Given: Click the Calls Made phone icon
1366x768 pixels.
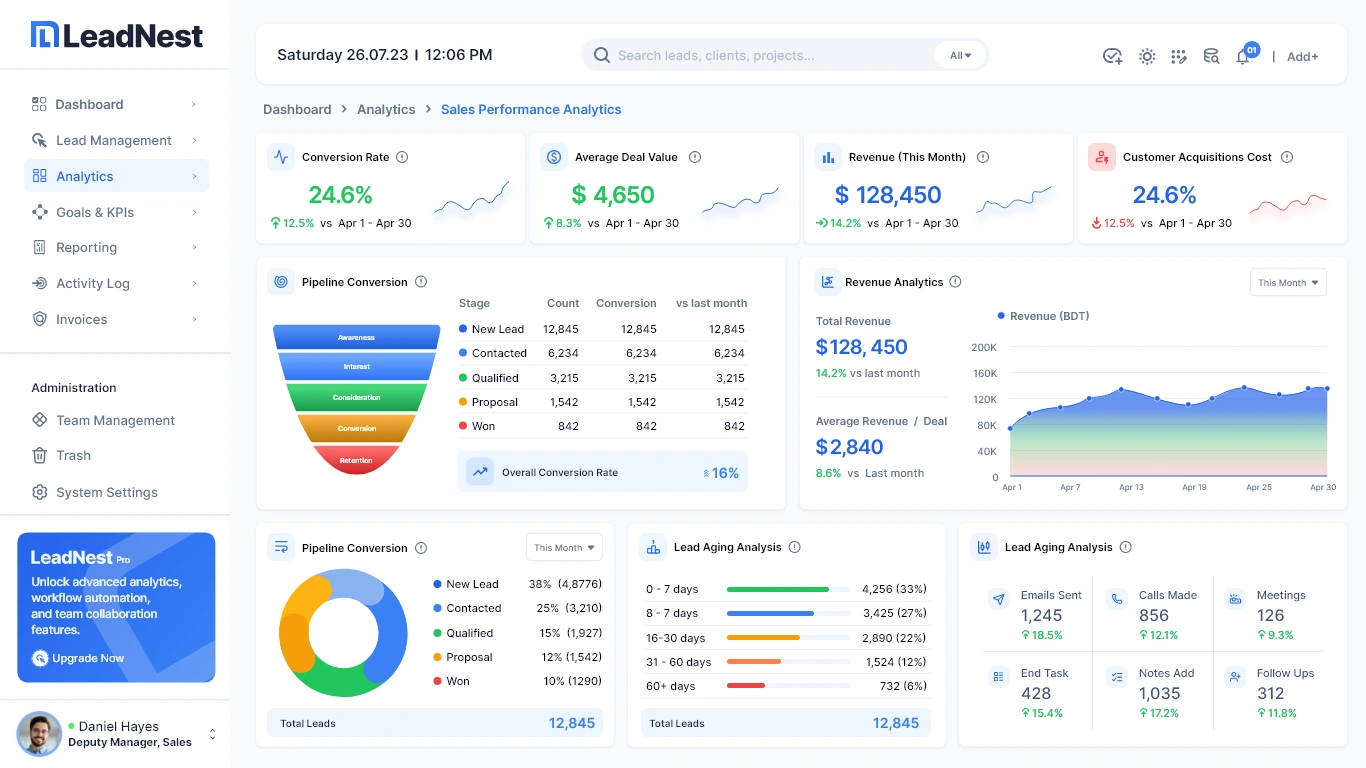Looking at the screenshot, I should coord(1117,600).
